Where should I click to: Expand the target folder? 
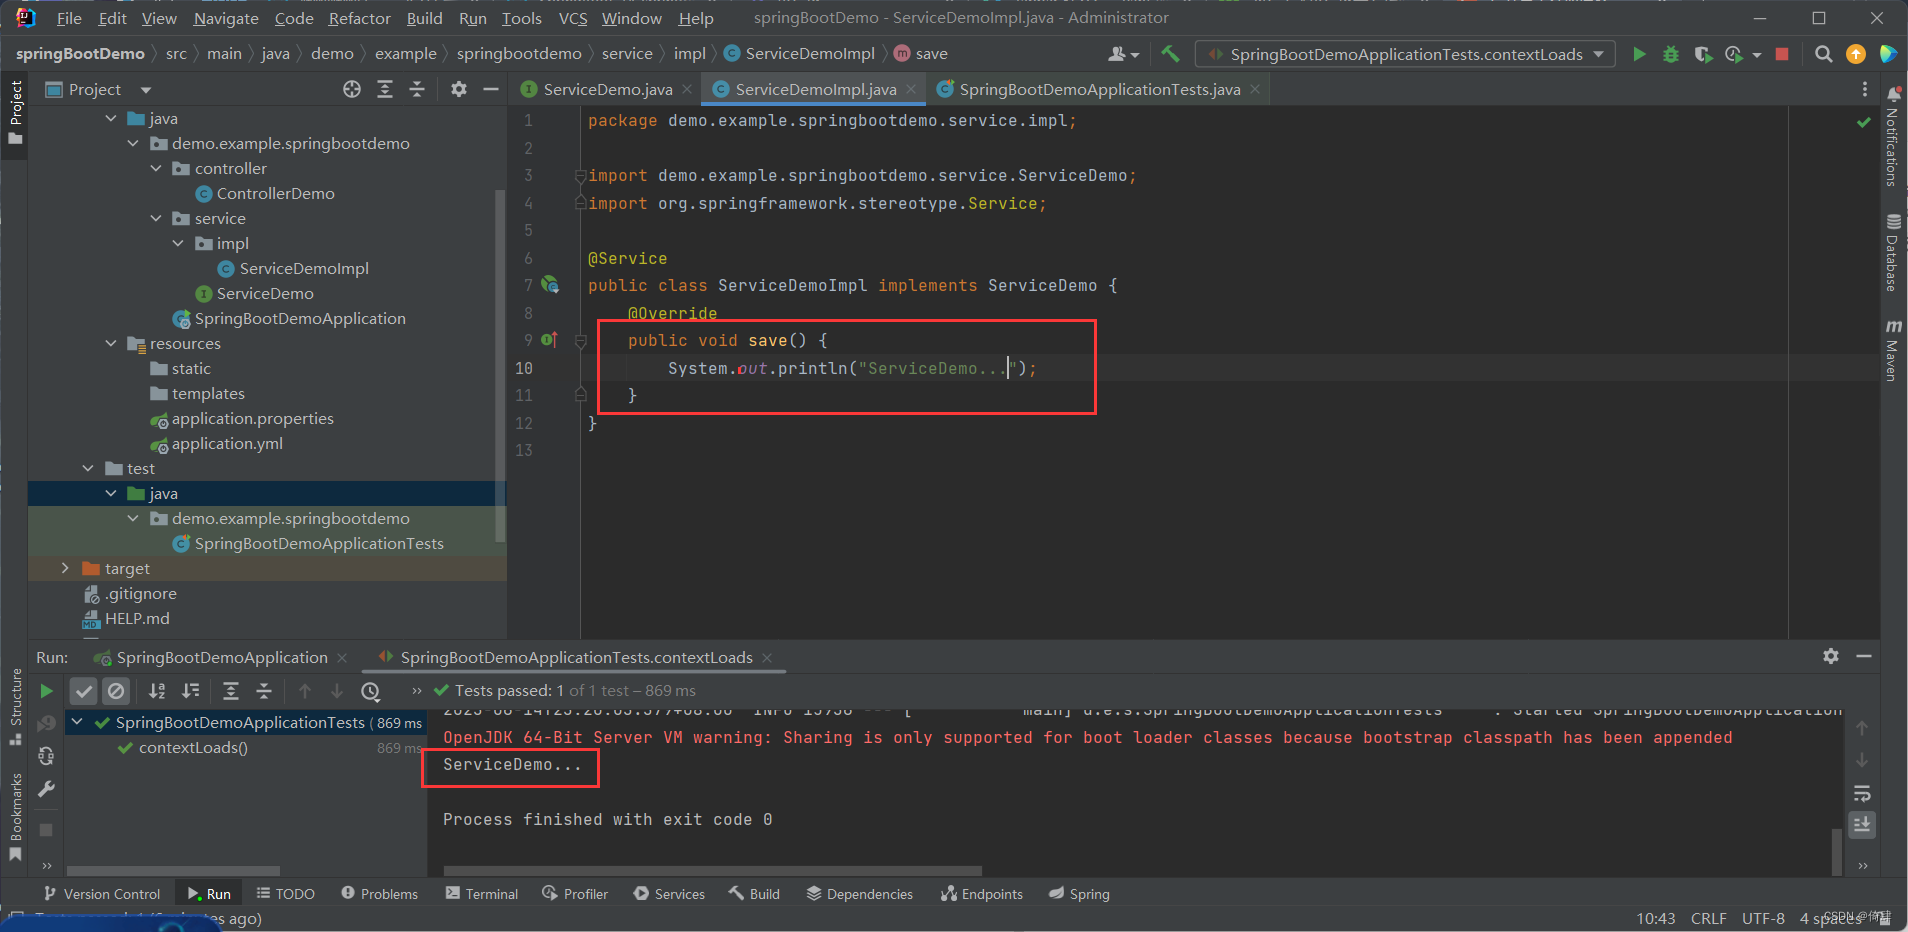65,568
